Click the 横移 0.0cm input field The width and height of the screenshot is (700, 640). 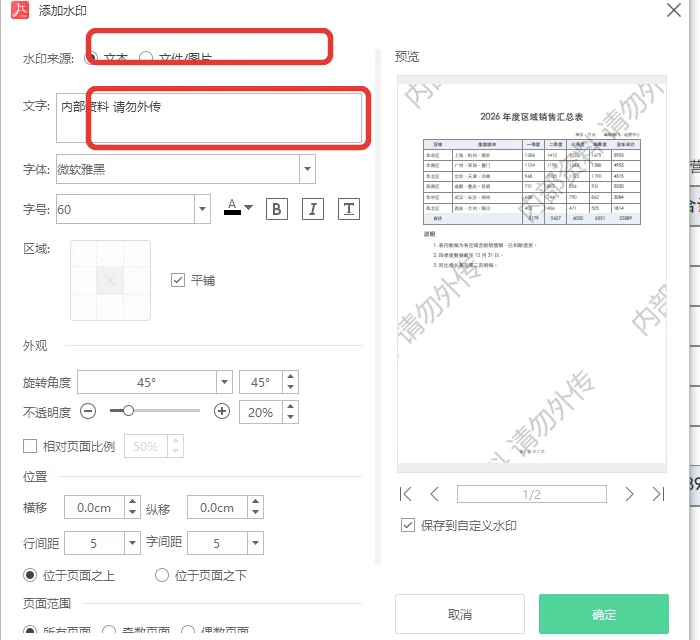coord(94,507)
